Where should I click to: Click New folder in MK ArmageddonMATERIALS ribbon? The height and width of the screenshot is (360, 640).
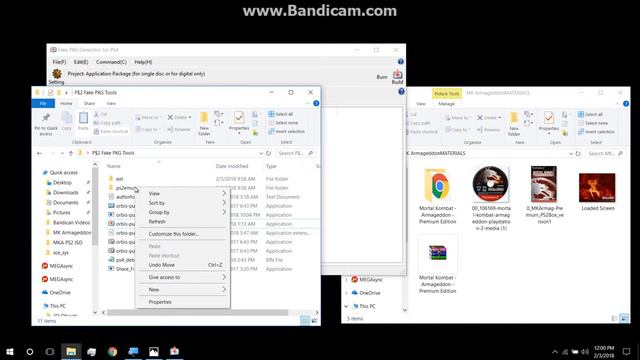point(514,124)
